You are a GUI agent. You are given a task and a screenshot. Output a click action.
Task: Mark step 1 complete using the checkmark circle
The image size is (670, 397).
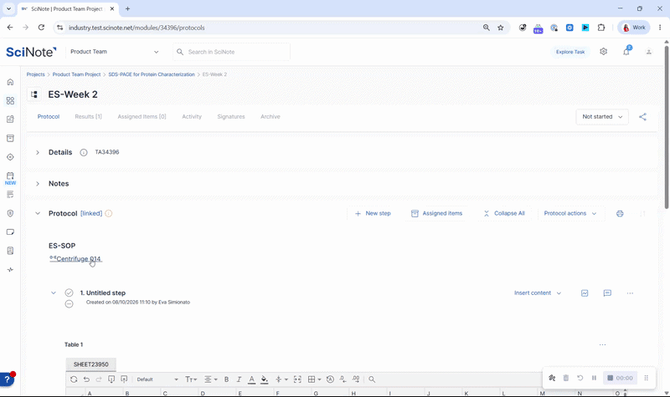[x=69, y=293]
